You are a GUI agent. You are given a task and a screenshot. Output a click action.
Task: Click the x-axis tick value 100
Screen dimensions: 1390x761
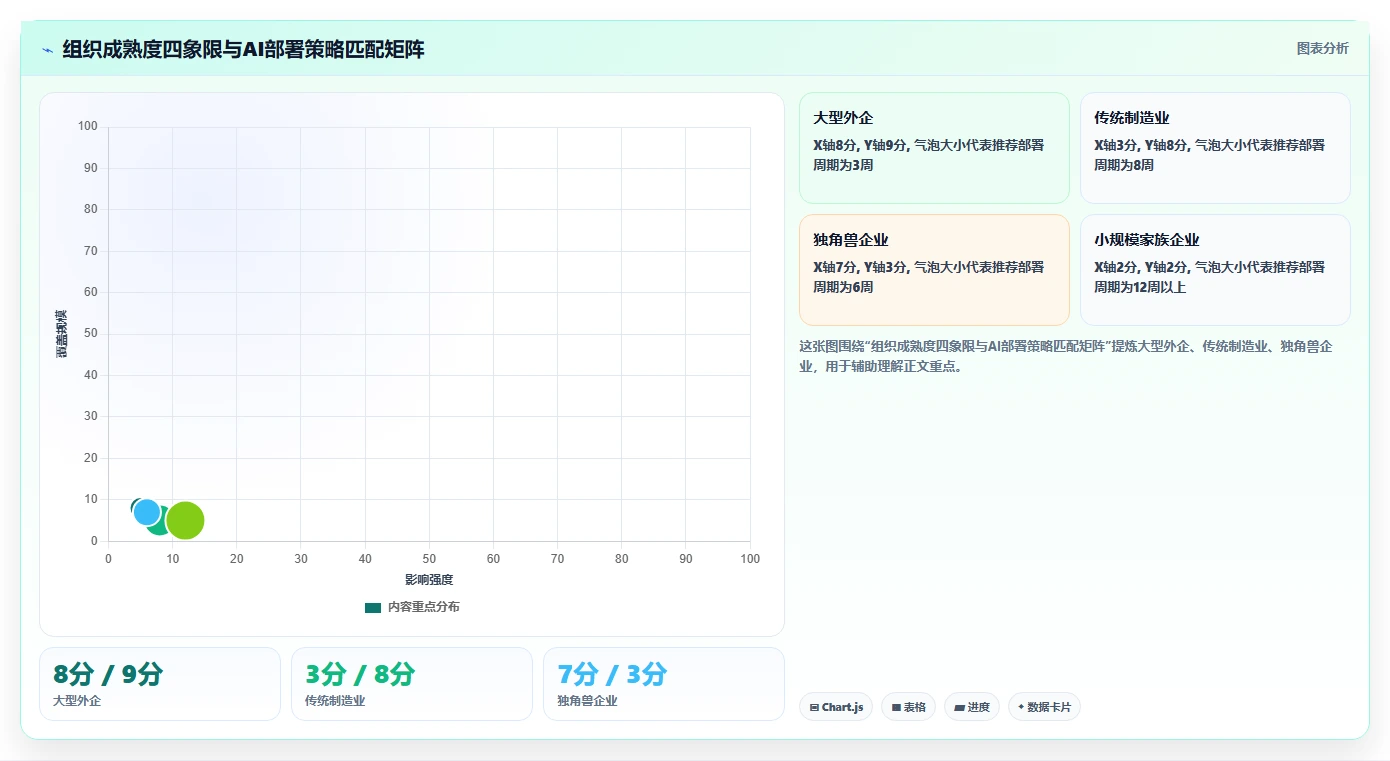pyautogui.click(x=750, y=559)
